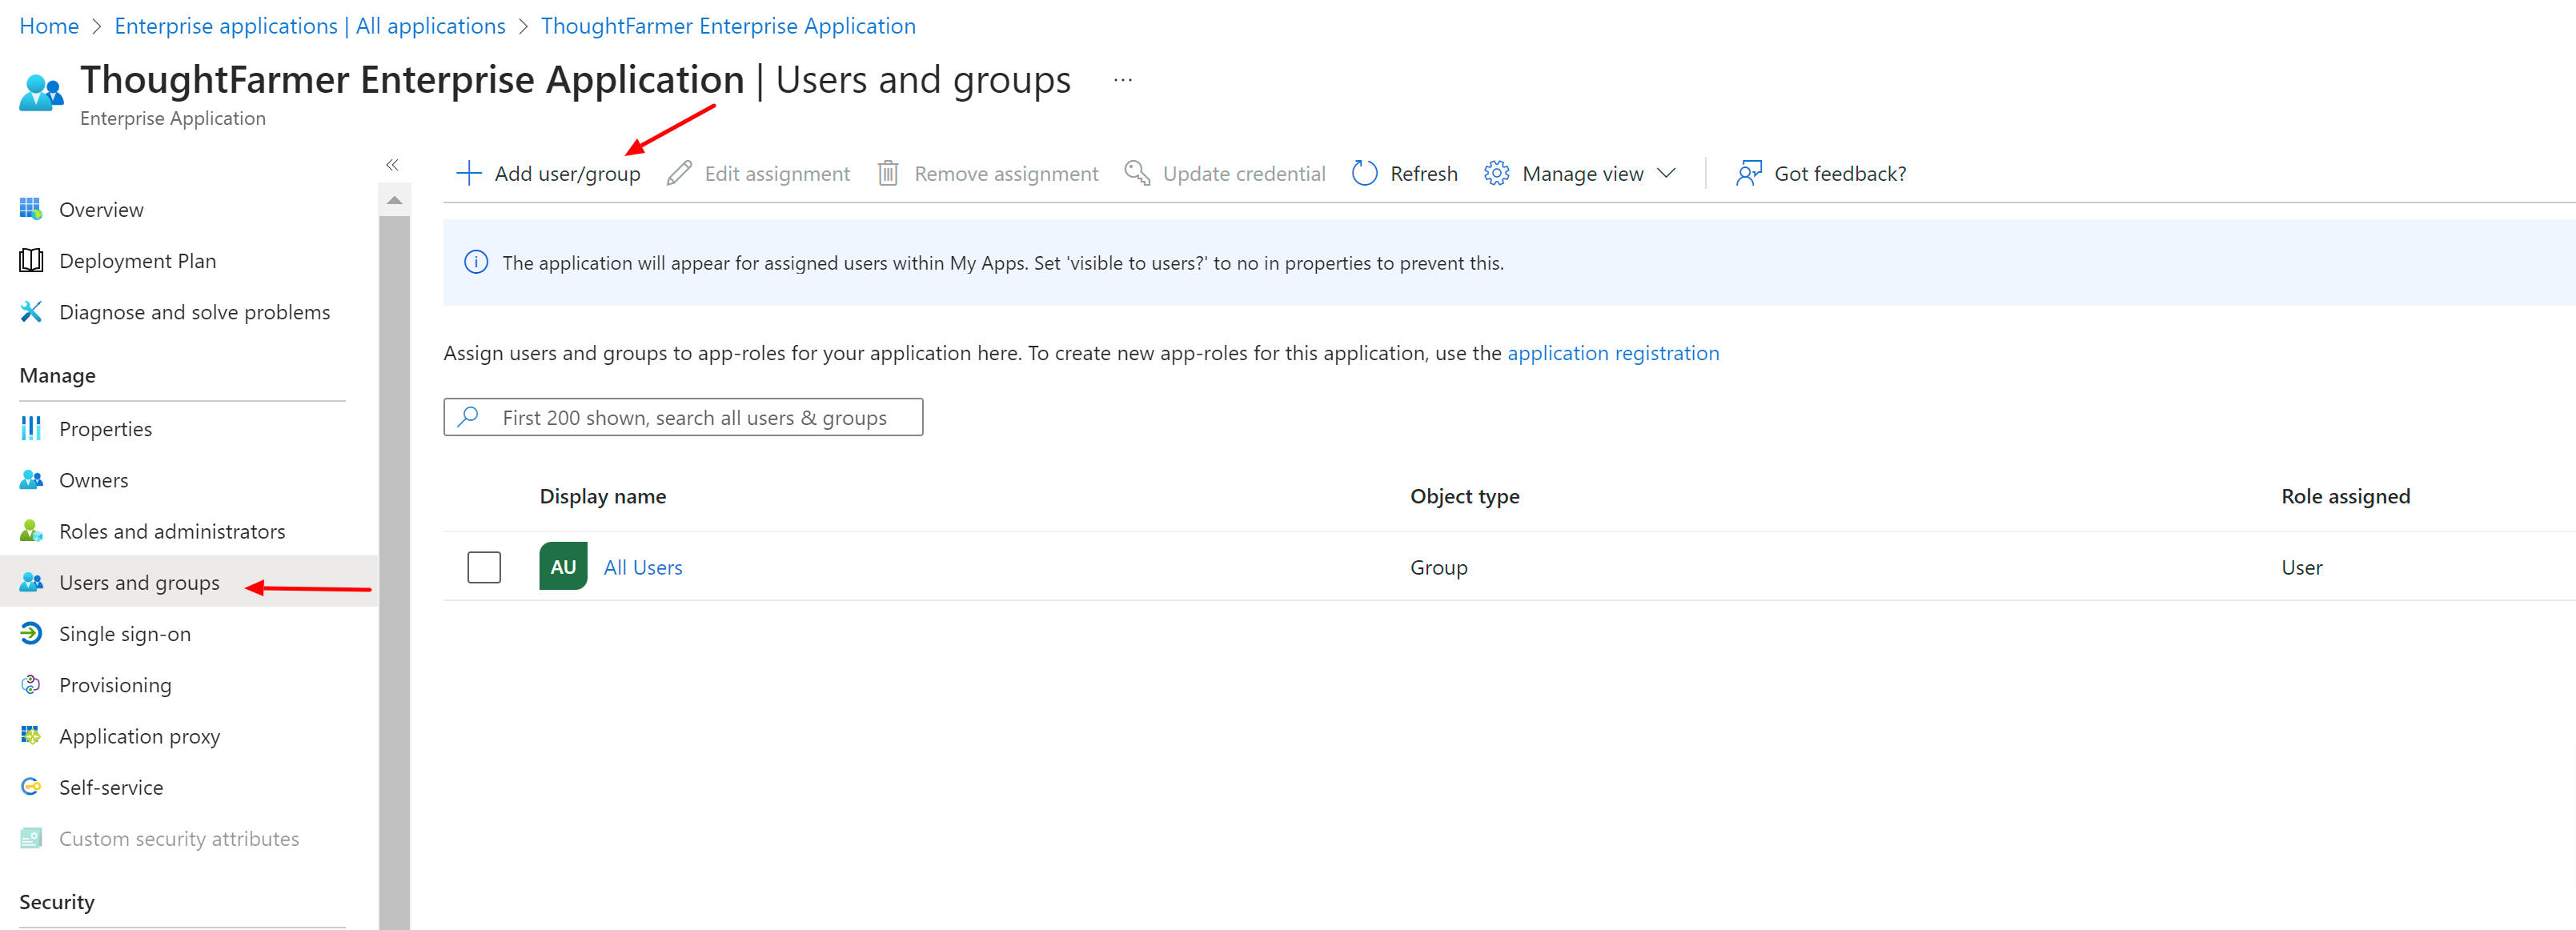Viewport: 2576px width, 930px height.
Task: Click Custom security attributes item
Action: pos(179,838)
